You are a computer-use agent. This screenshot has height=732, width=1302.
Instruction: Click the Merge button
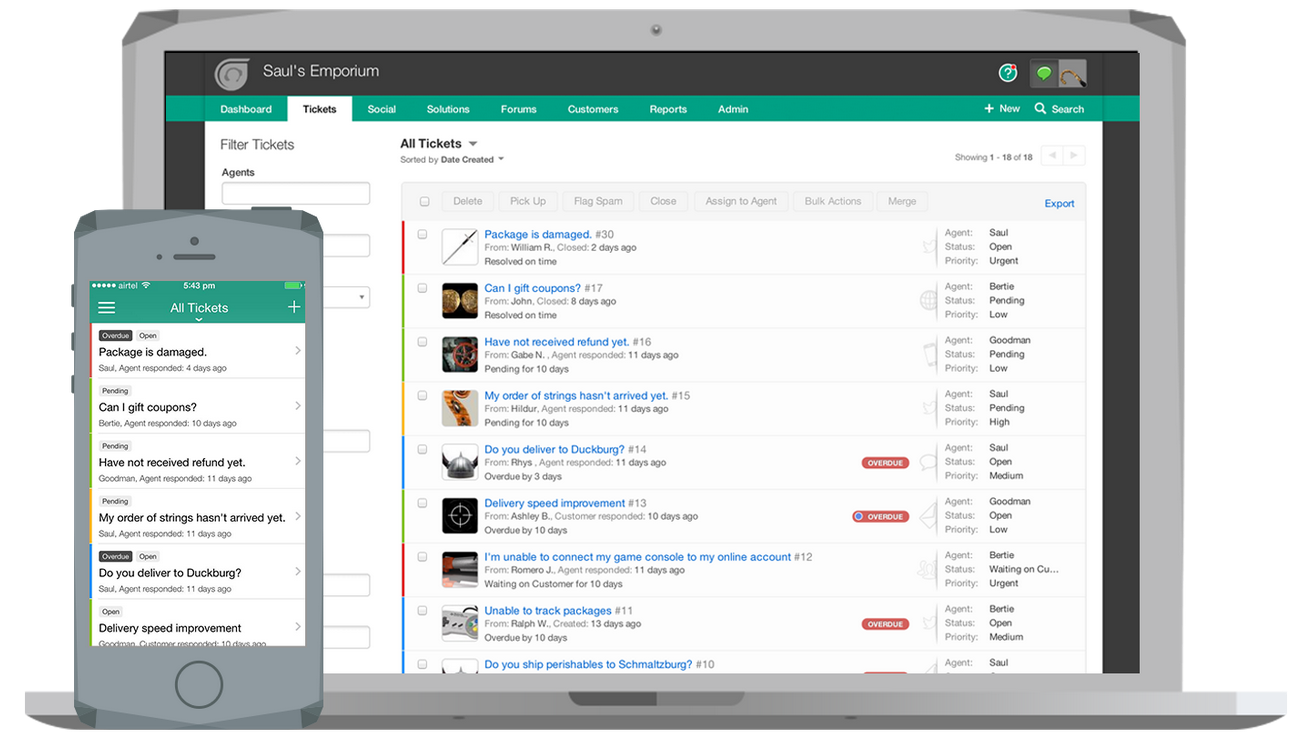point(902,201)
